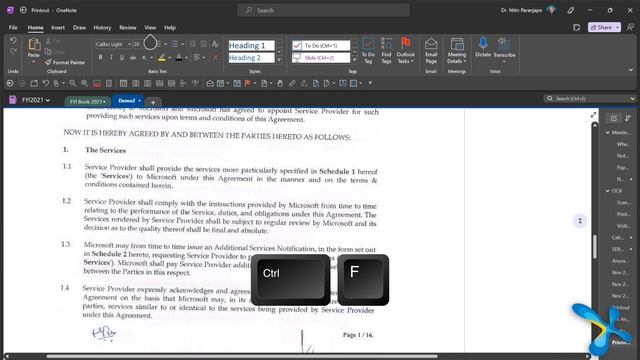Click the notebook Search (Ctrl+E) field
The height and width of the screenshot is (360, 640).
(589, 98)
